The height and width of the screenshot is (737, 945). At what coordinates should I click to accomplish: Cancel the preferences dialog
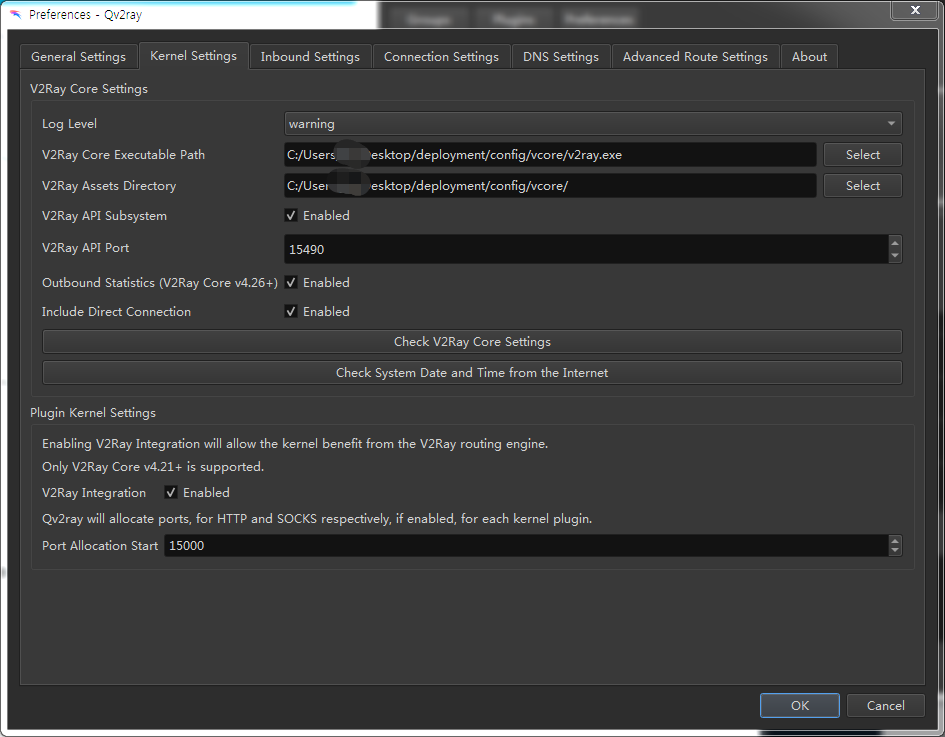pos(885,705)
